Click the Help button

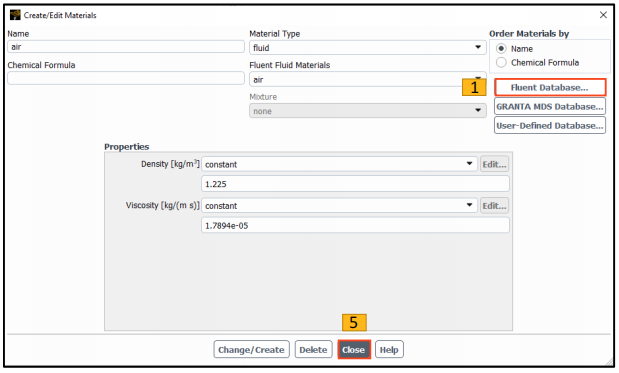[x=389, y=349]
